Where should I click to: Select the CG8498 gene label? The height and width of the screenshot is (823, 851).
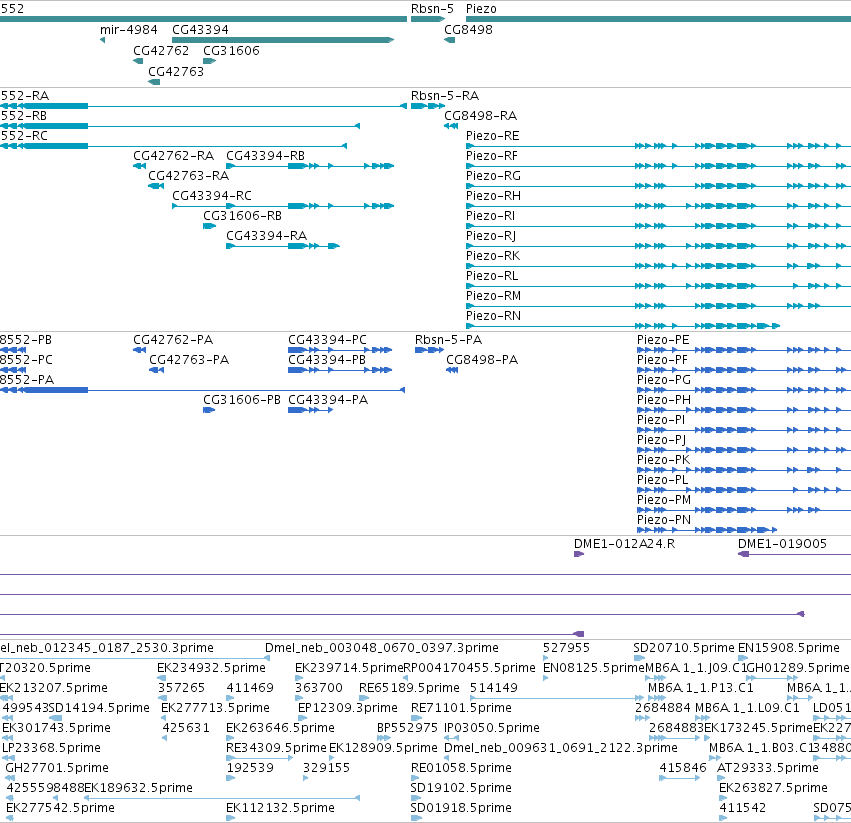[x=468, y=30]
